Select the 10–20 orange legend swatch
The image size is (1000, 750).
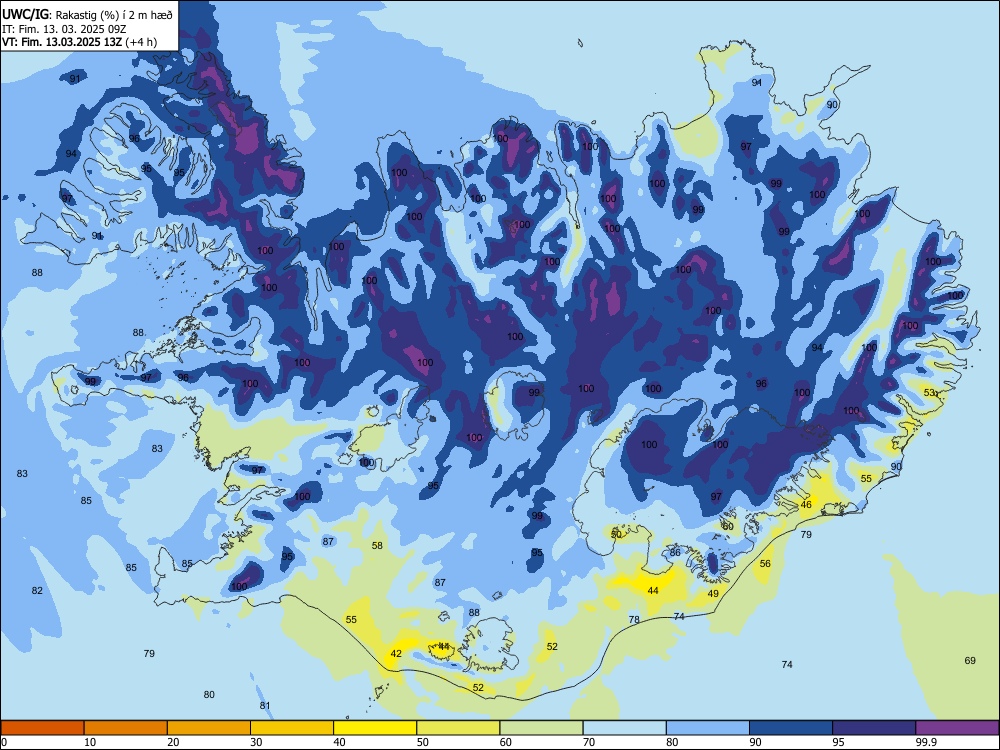pos(126,728)
